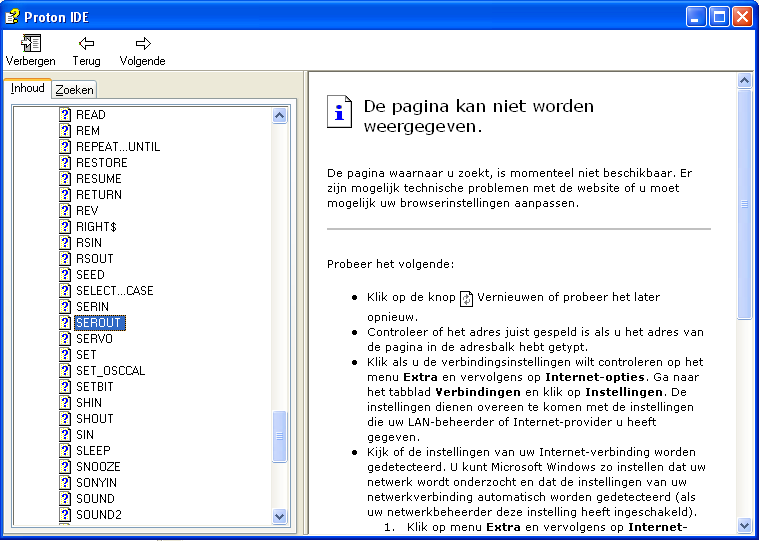Click the help icon beside SLEEP
The width and height of the screenshot is (760, 541).
(x=65, y=451)
